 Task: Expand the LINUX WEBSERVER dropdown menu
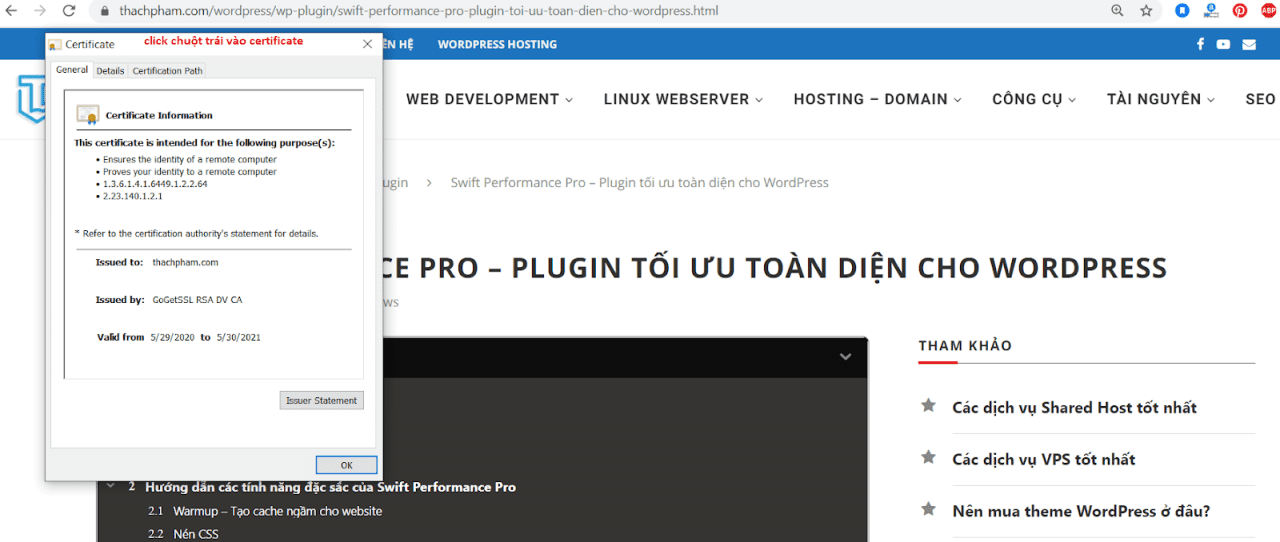pyautogui.click(x=683, y=99)
